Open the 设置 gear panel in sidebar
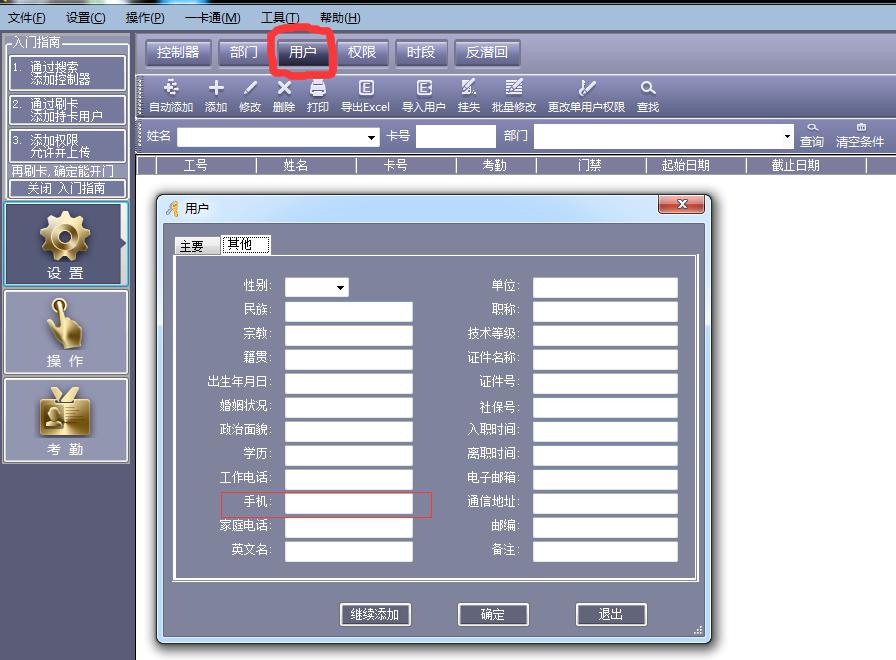896x660 pixels. pyautogui.click(x=66, y=244)
